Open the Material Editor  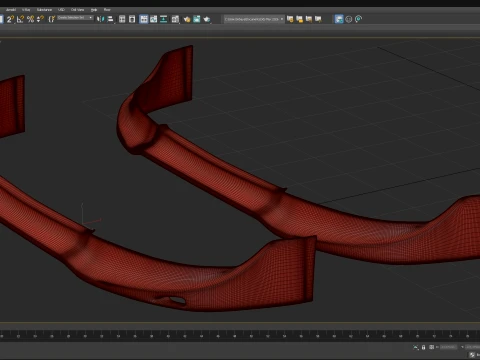tap(175, 19)
